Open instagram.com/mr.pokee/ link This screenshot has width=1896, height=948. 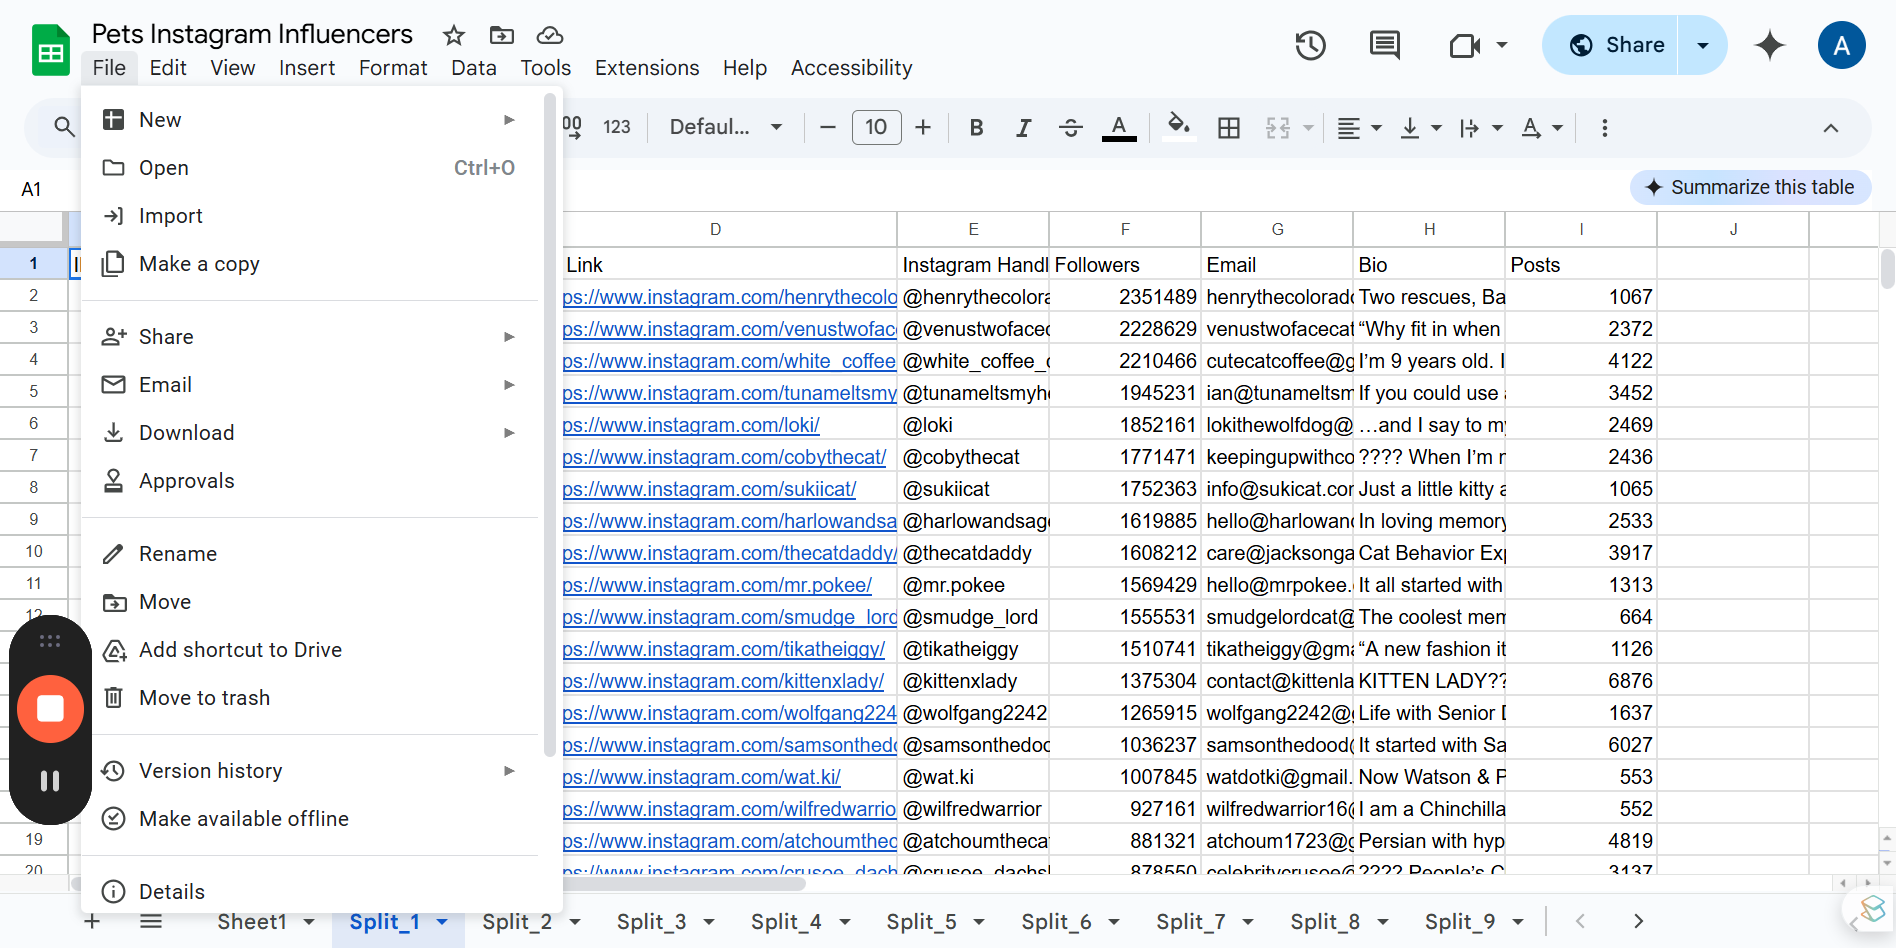pyautogui.click(x=717, y=585)
